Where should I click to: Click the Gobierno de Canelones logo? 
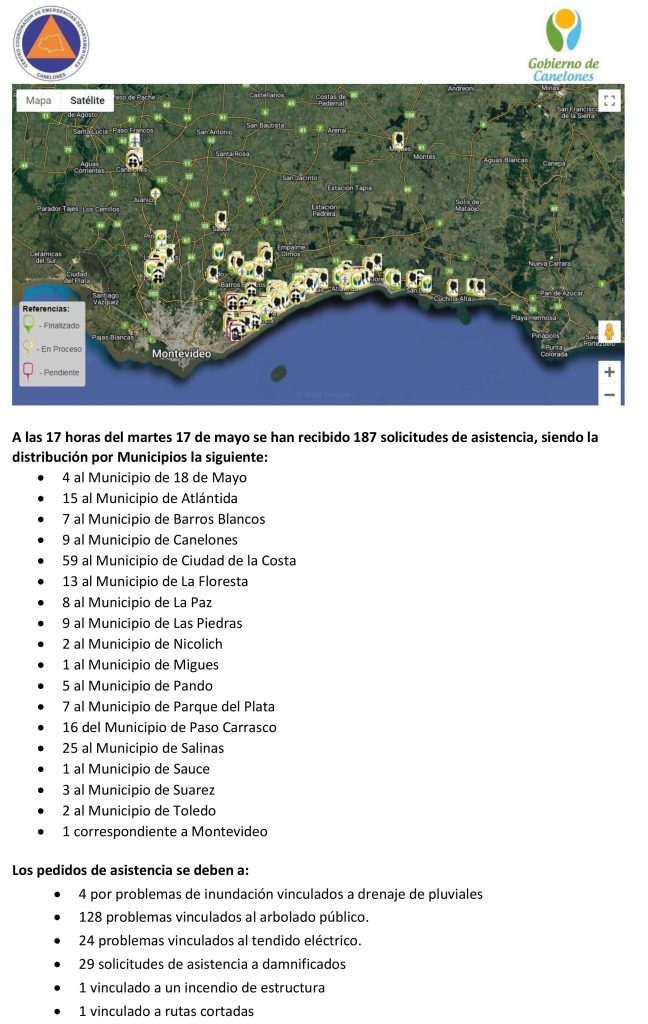(x=563, y=44)
